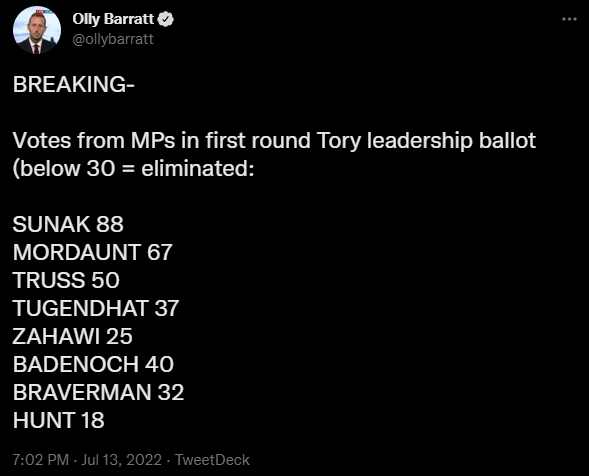Click the verified checkmark badge
Image resolution: width=589 pixels, height=476 pixels.
165,19
